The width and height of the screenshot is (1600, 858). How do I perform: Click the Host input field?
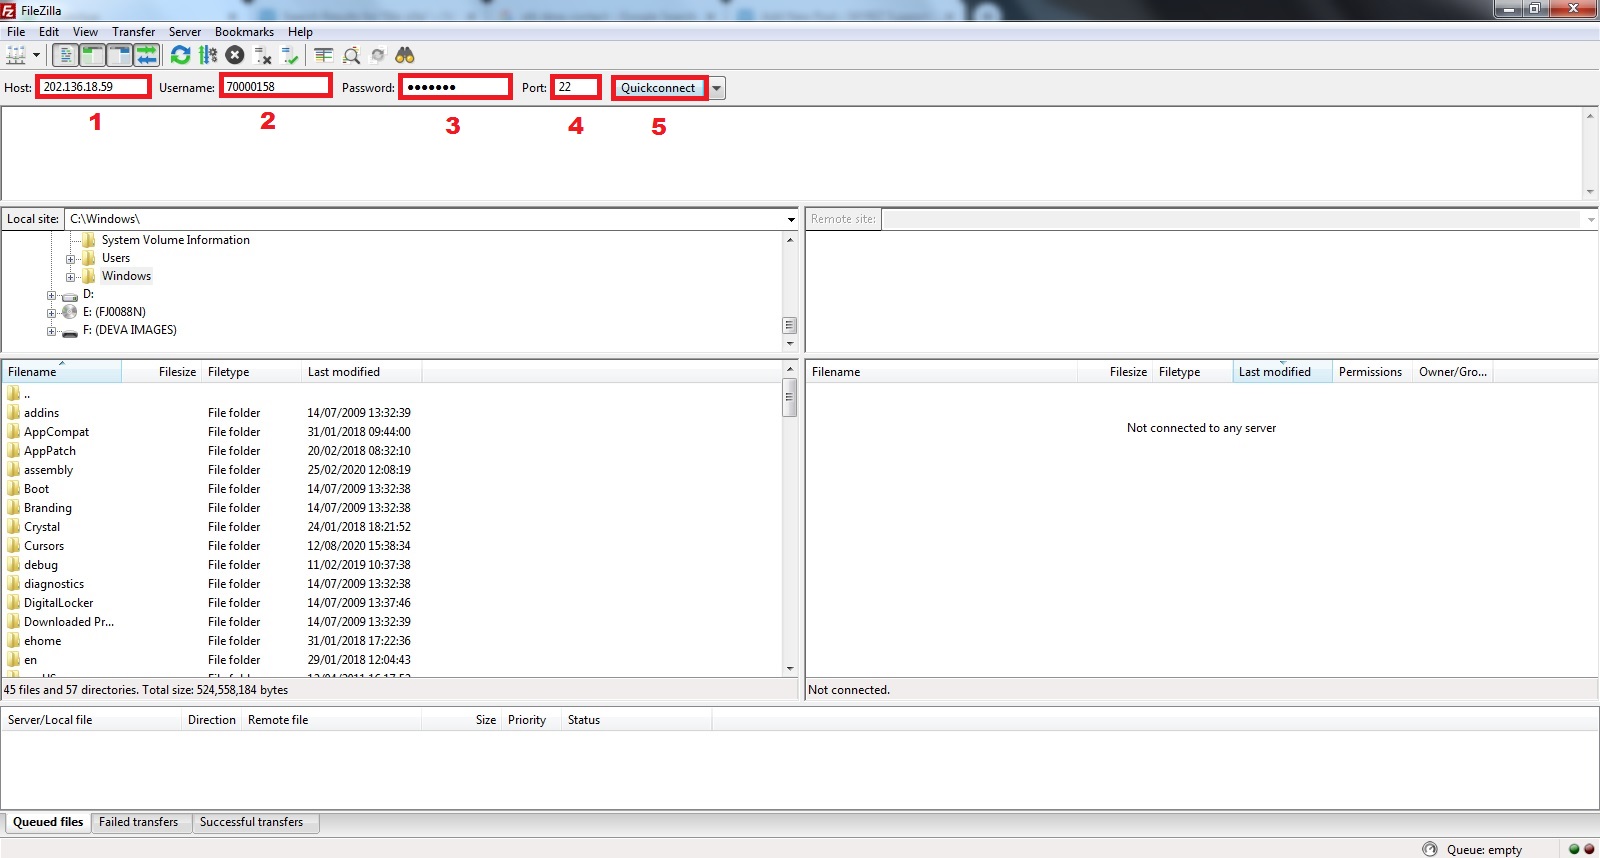(93, 87)
